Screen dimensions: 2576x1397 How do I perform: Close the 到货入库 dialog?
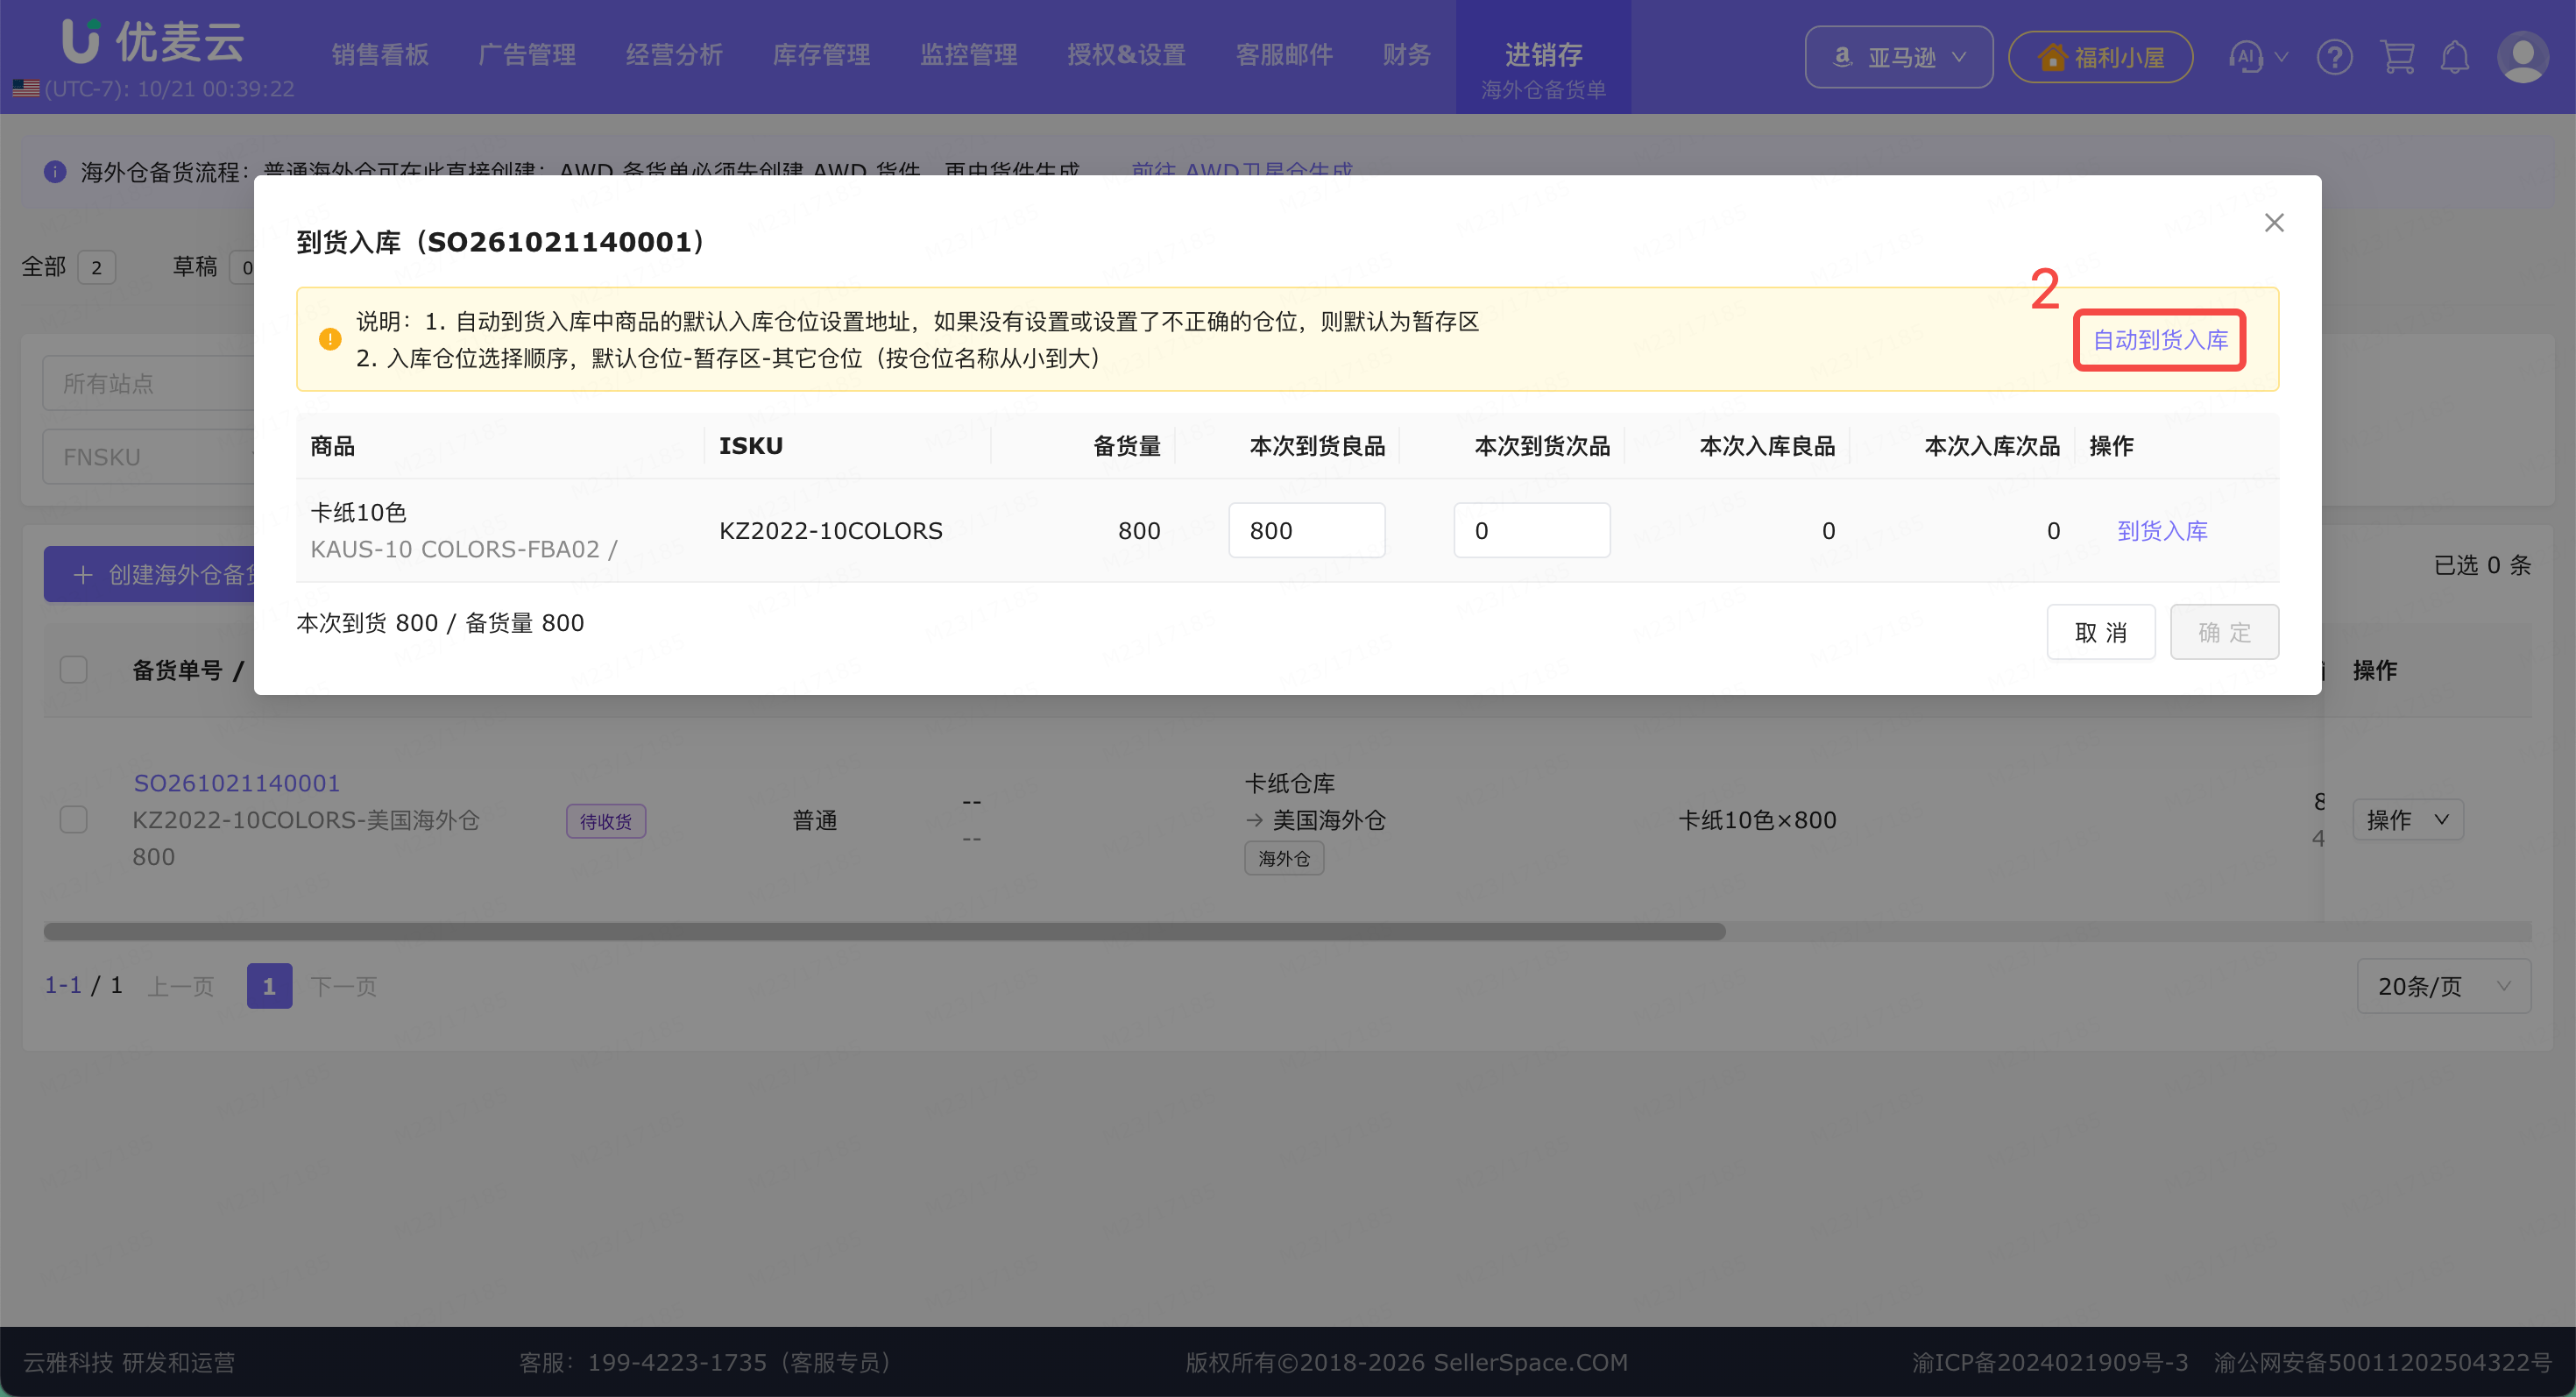click(2274, 223)
